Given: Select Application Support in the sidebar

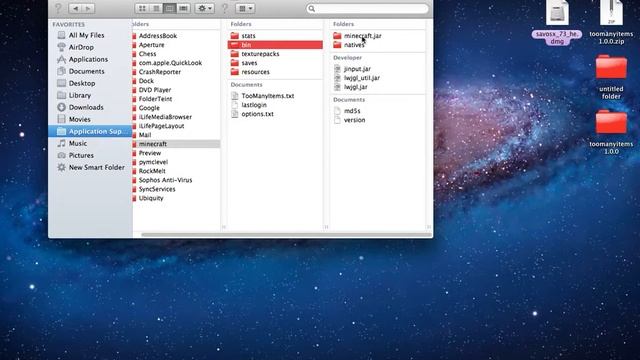Looking at the screenshot, I should [x=90, y=131].
